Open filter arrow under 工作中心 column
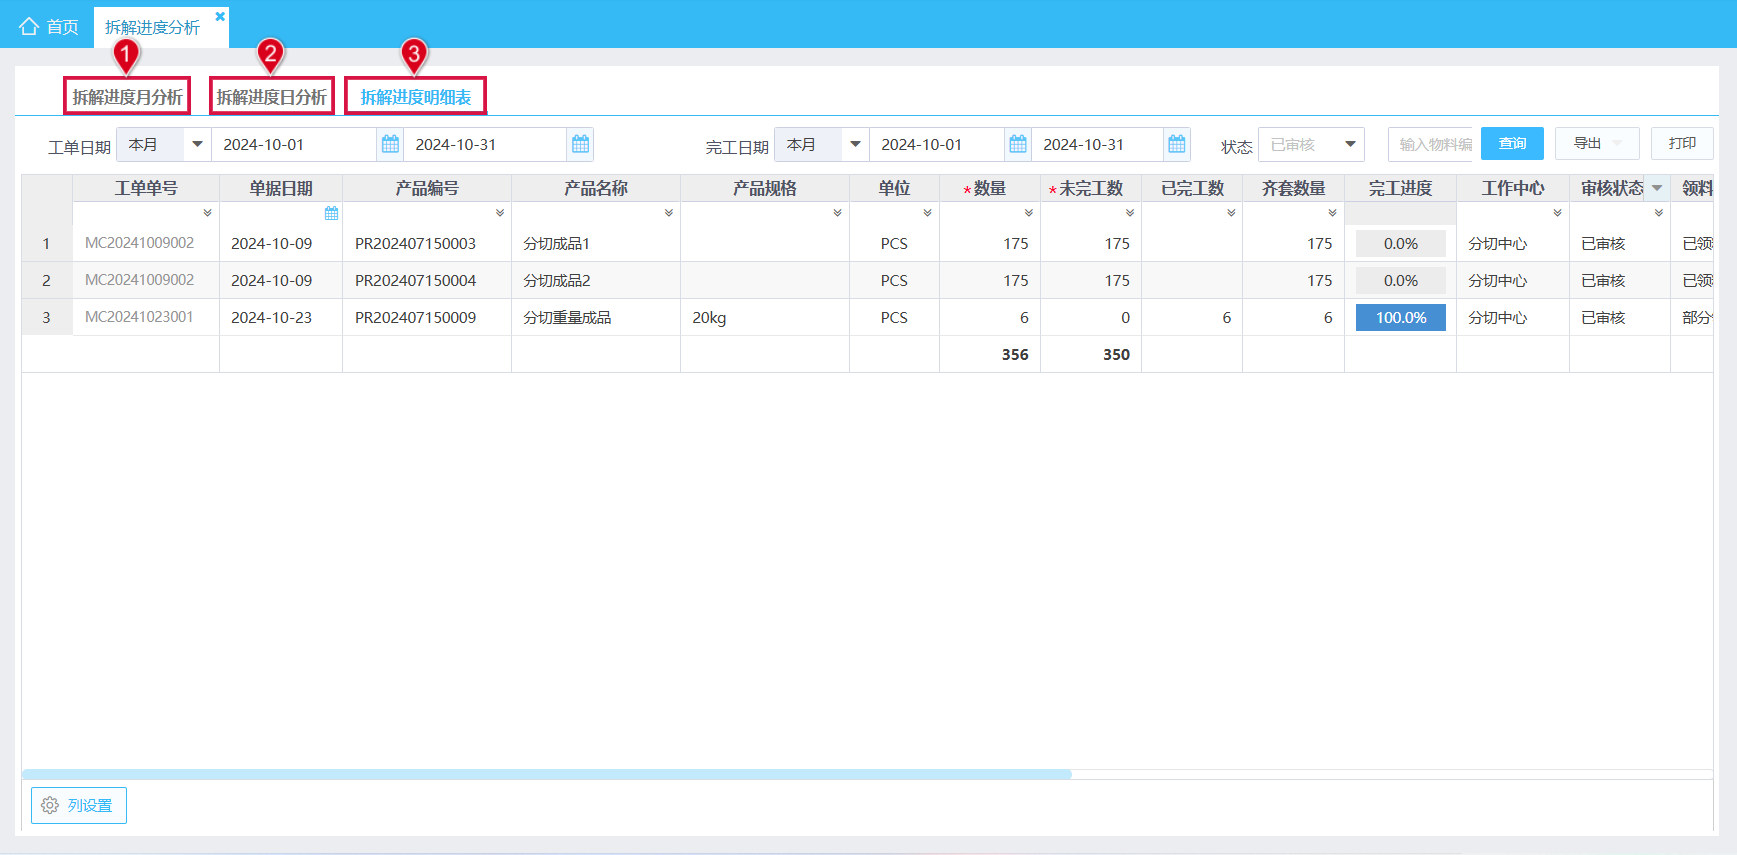 pos(1558,213)
